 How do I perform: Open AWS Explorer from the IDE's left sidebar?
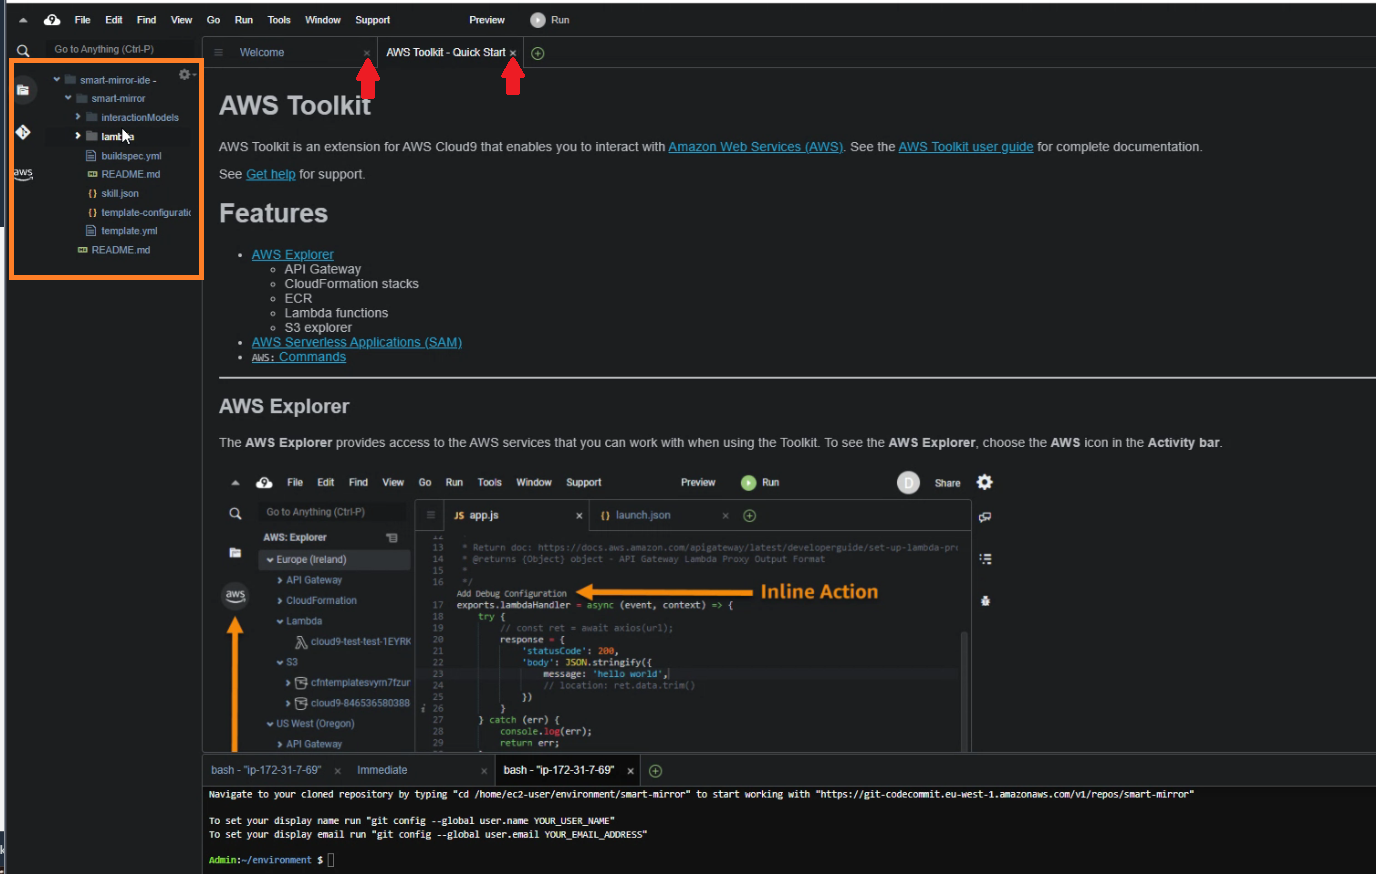pos(23,174)
